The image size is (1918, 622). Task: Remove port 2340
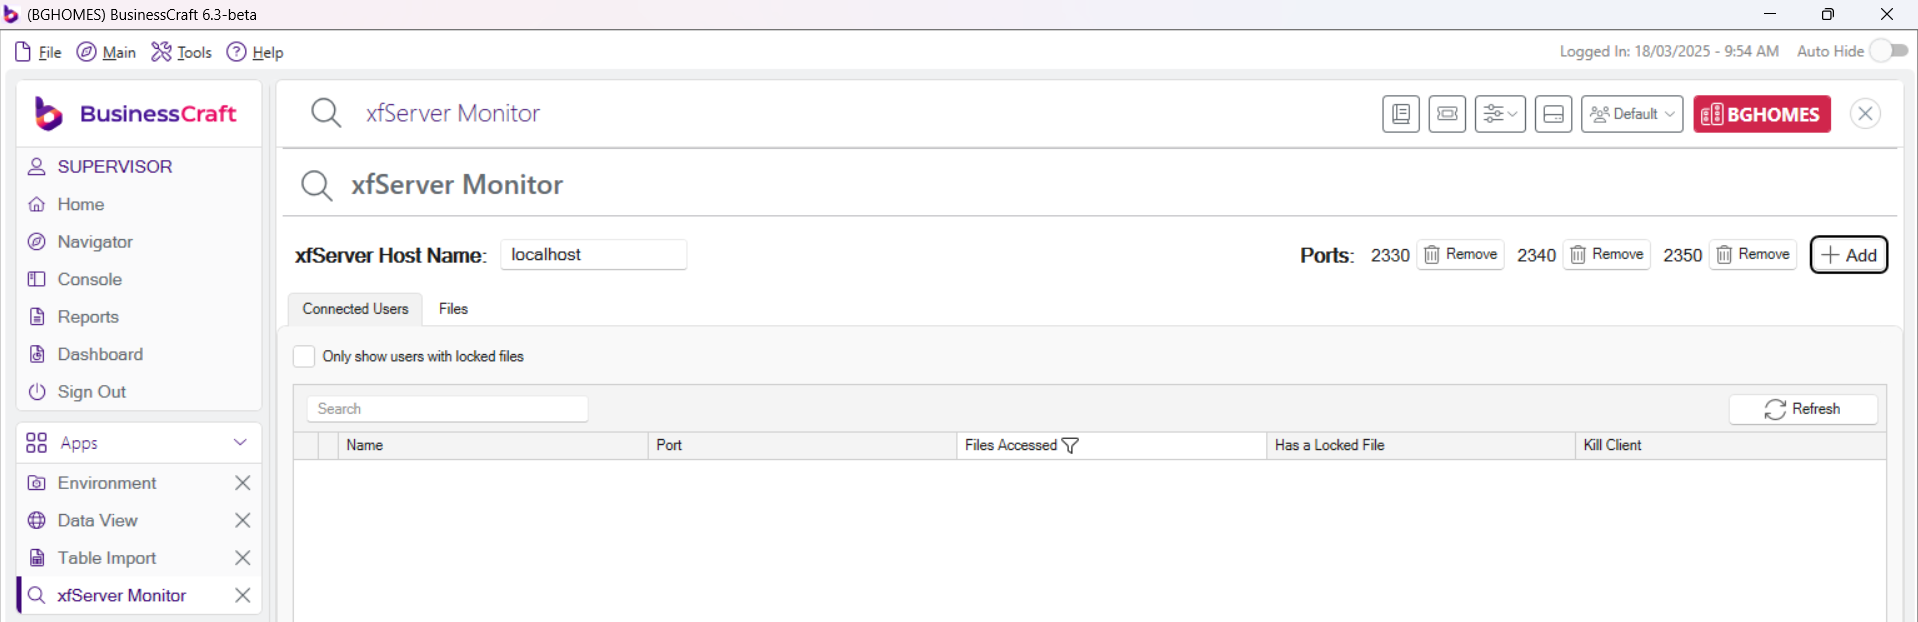coord(1607,255)
